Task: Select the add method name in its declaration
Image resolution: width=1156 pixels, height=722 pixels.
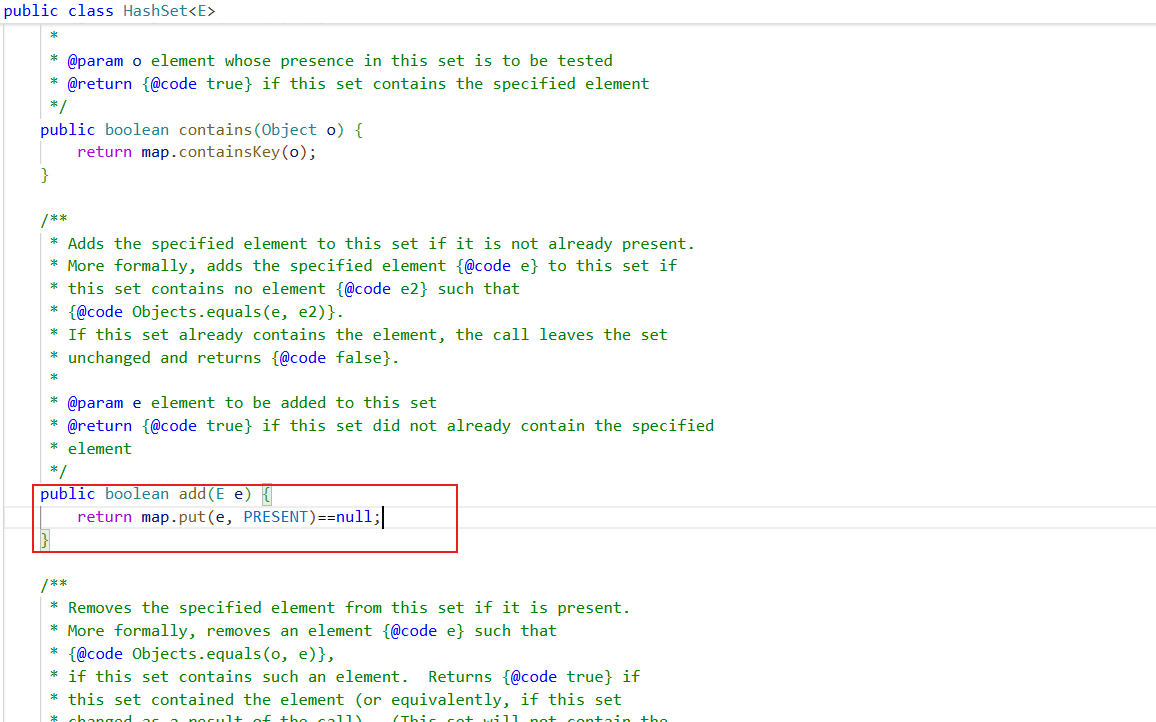Action: point(192,494)
